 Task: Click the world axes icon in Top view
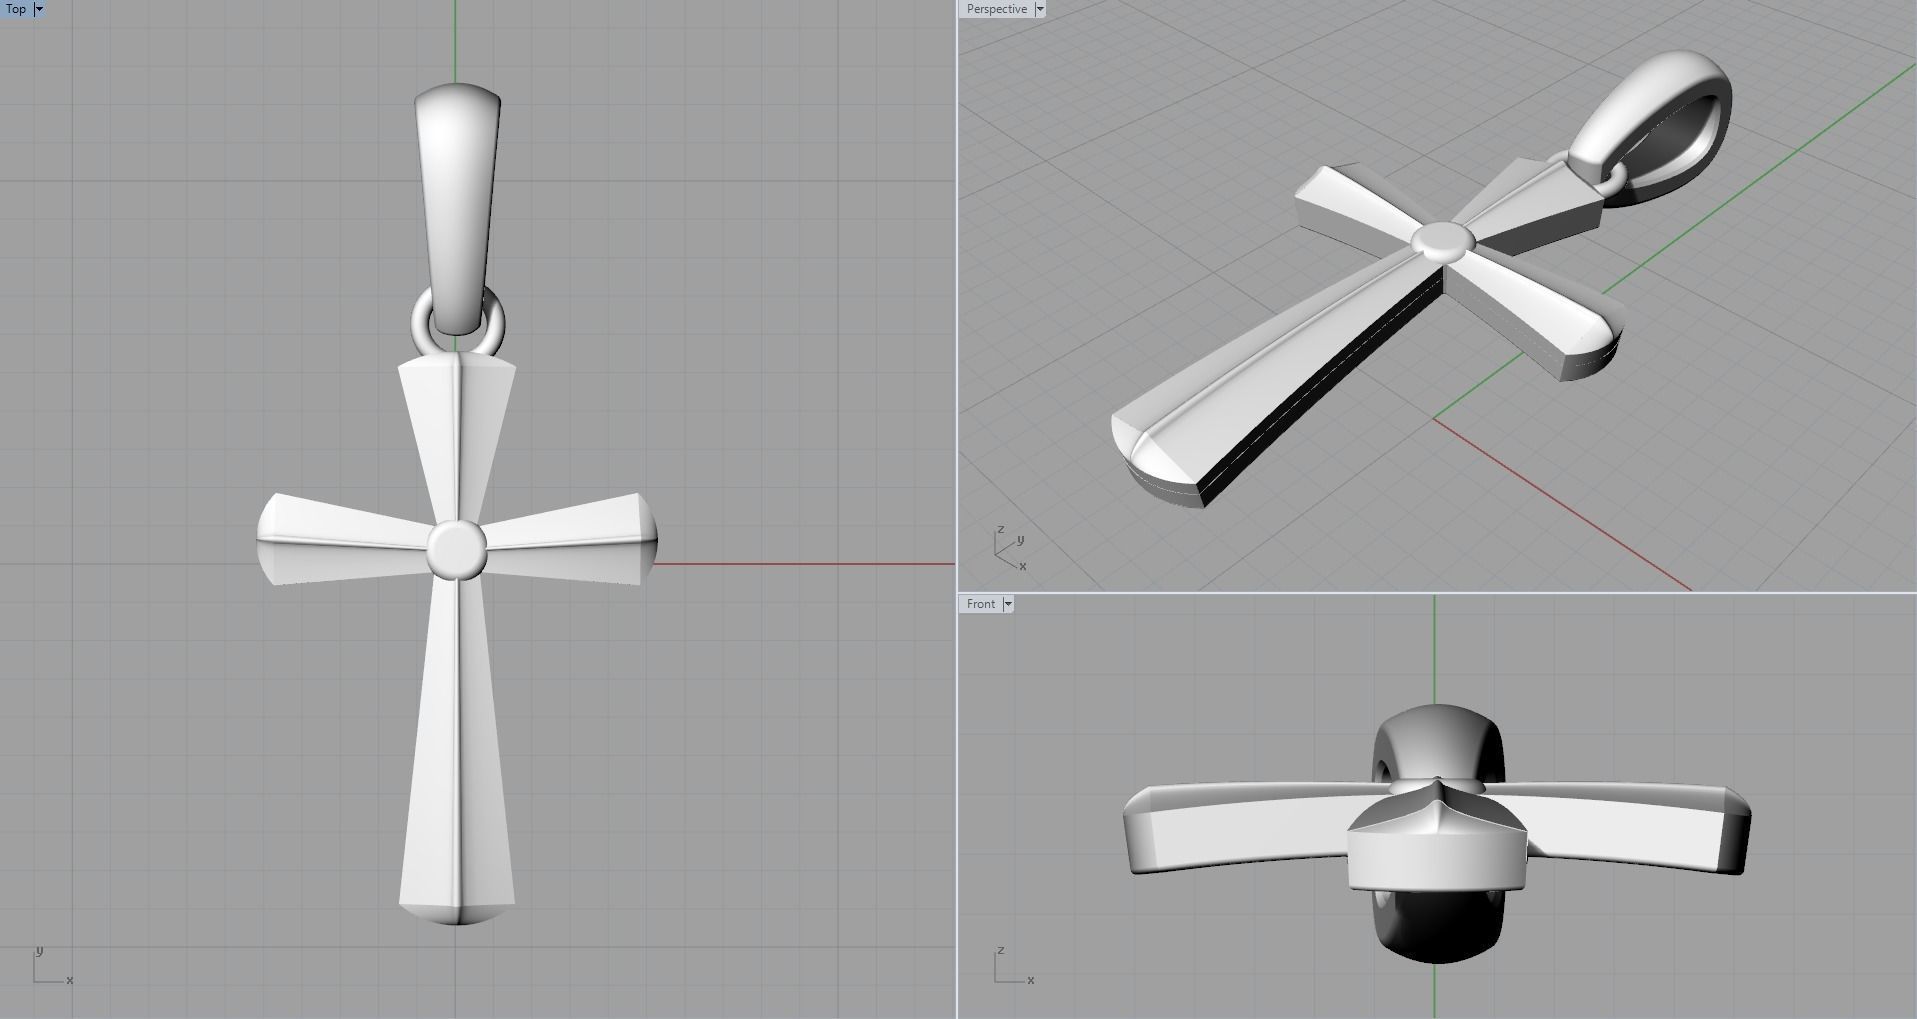pos(52,966)
